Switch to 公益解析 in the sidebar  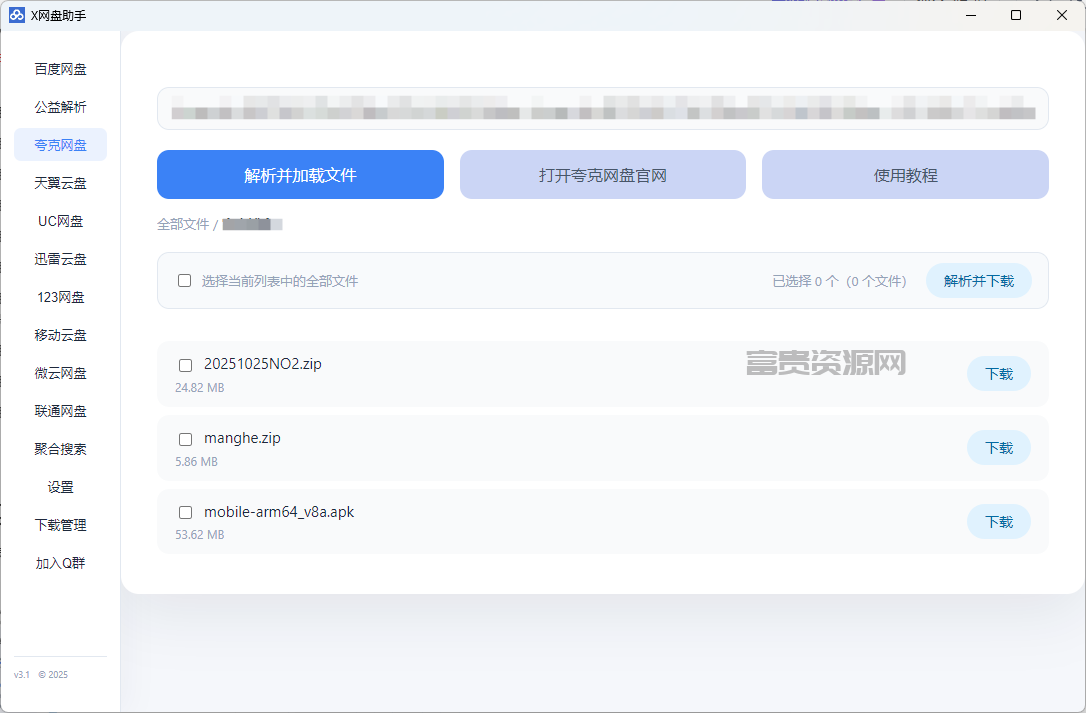pos(60,107)
